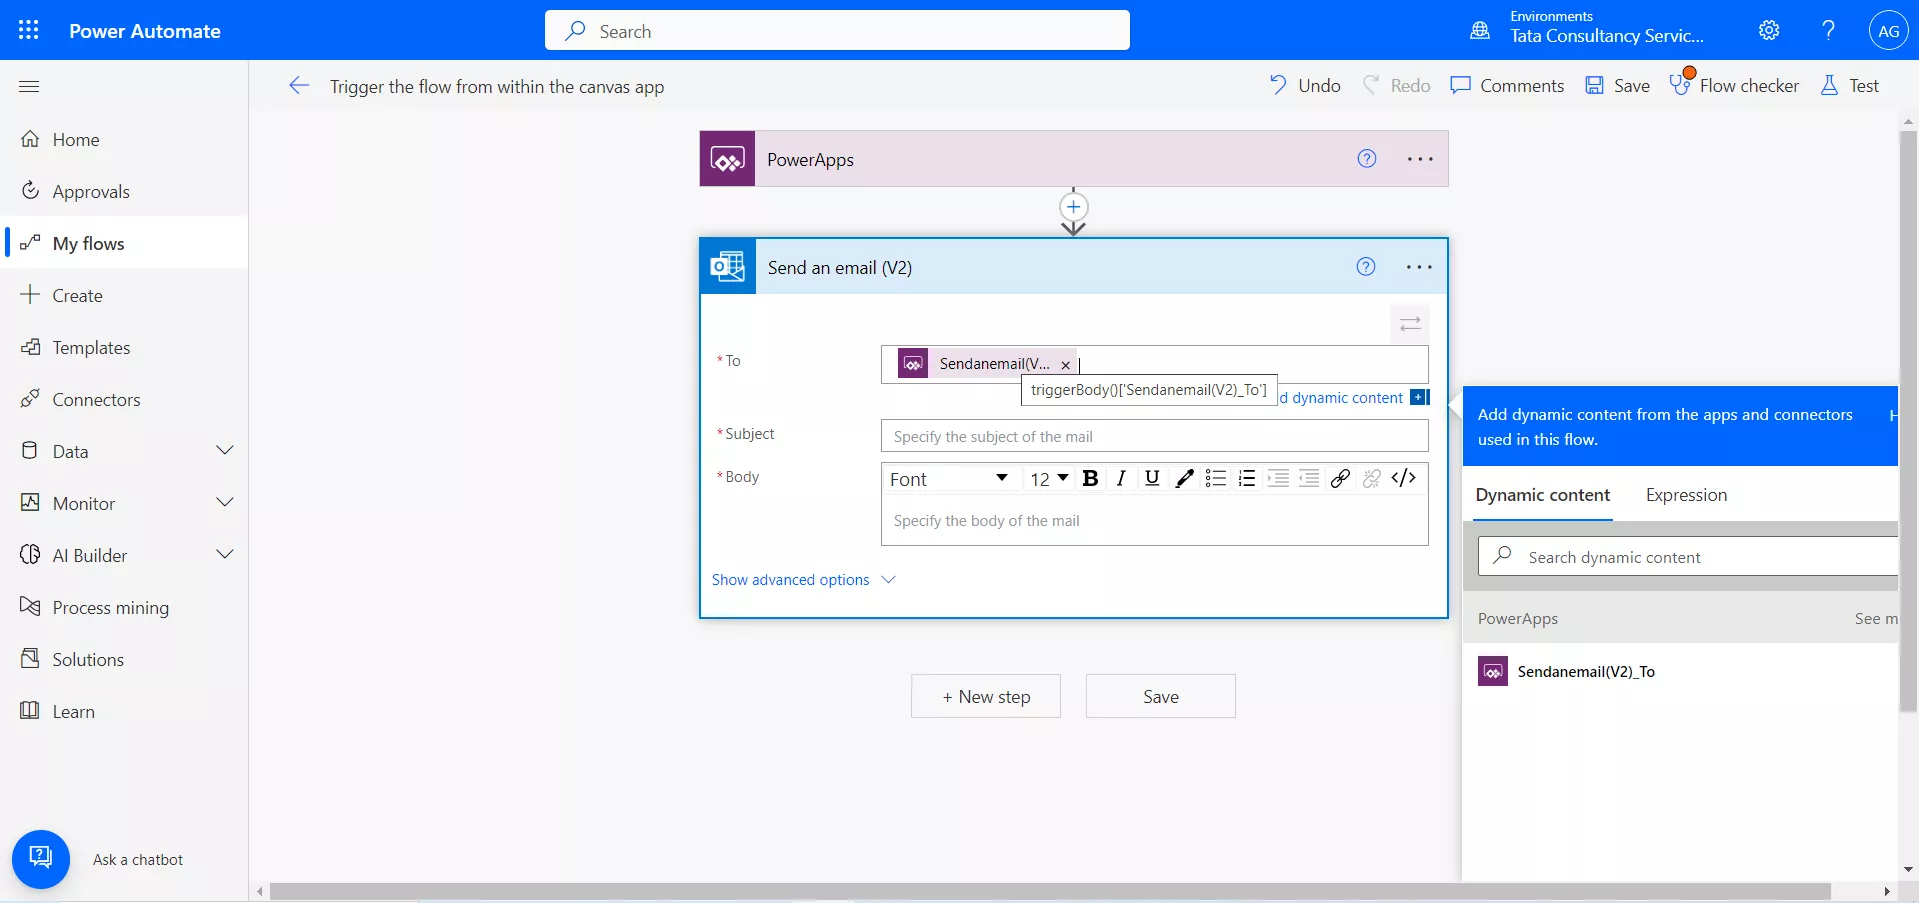
Task: Click into the Body text area
Action: 1154,521
